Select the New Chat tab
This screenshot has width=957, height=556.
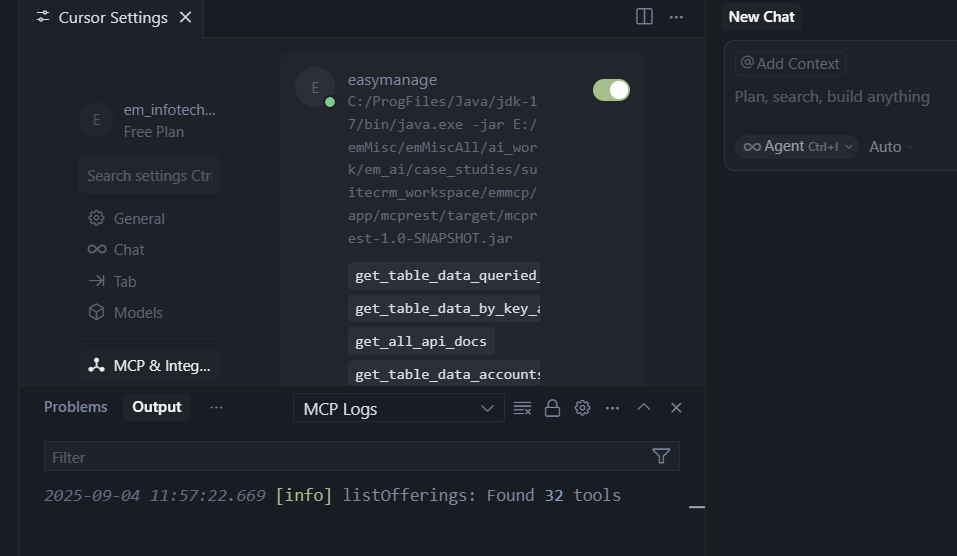click(761, 16)
